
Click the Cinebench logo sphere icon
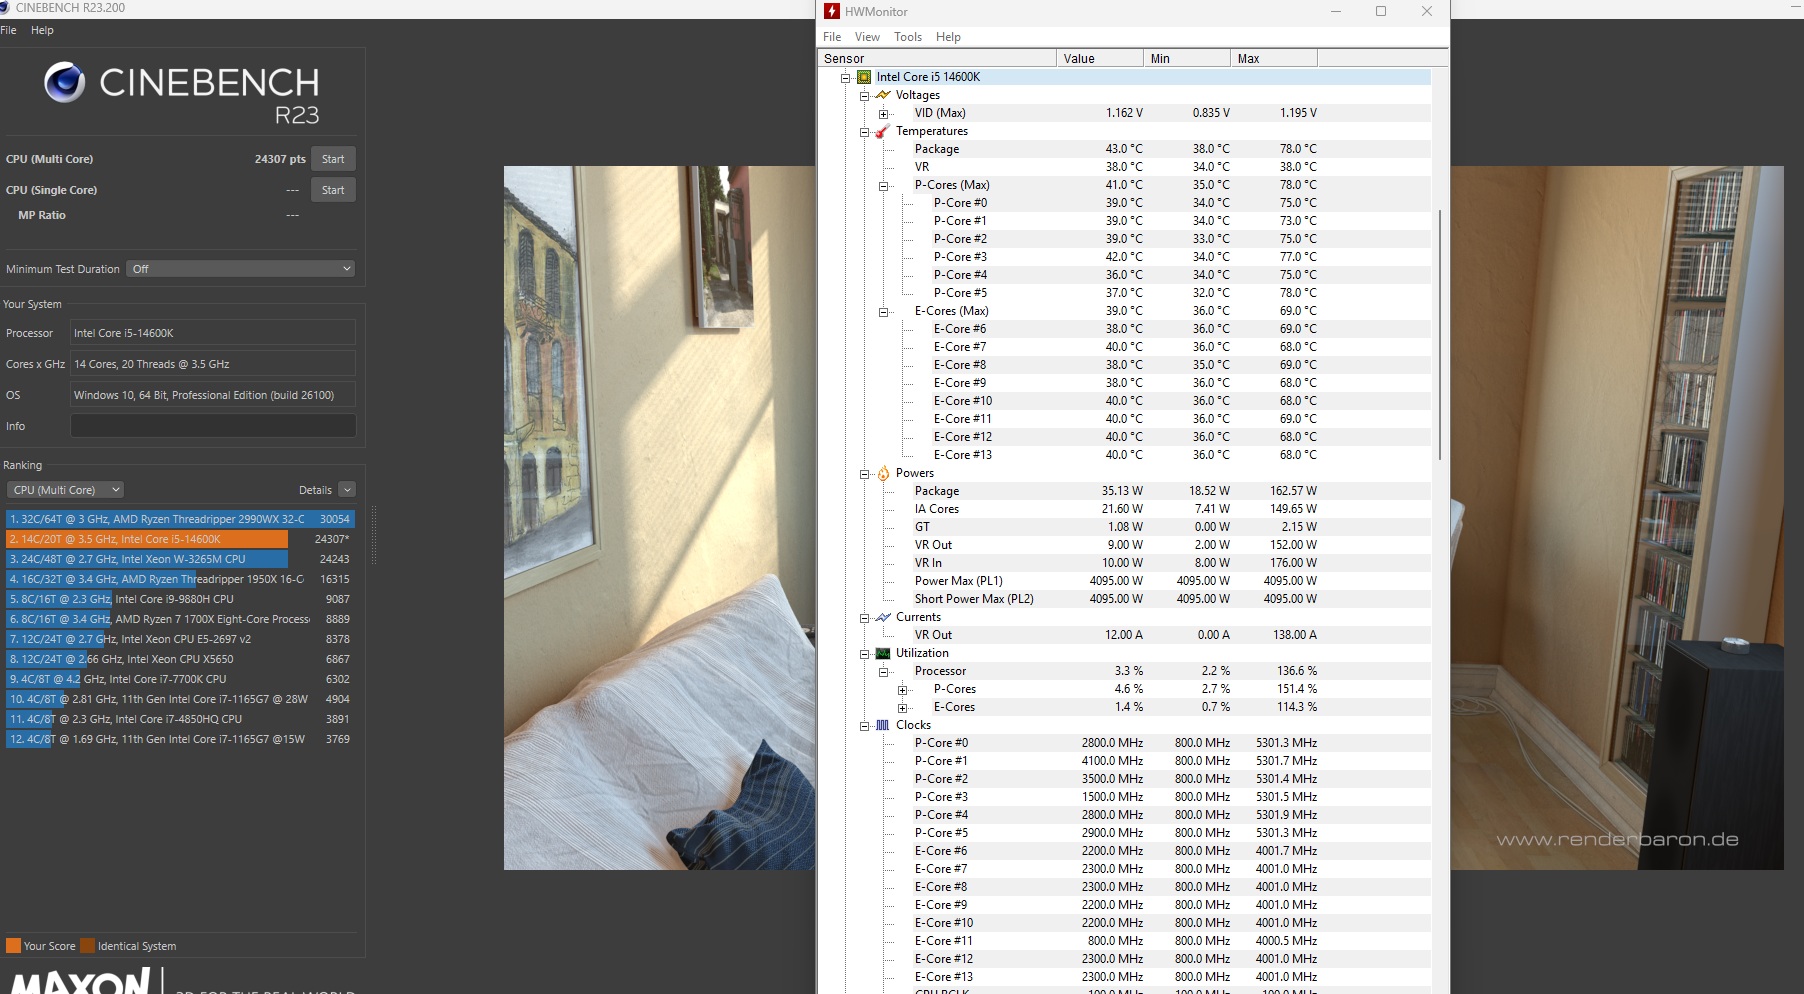65,82
